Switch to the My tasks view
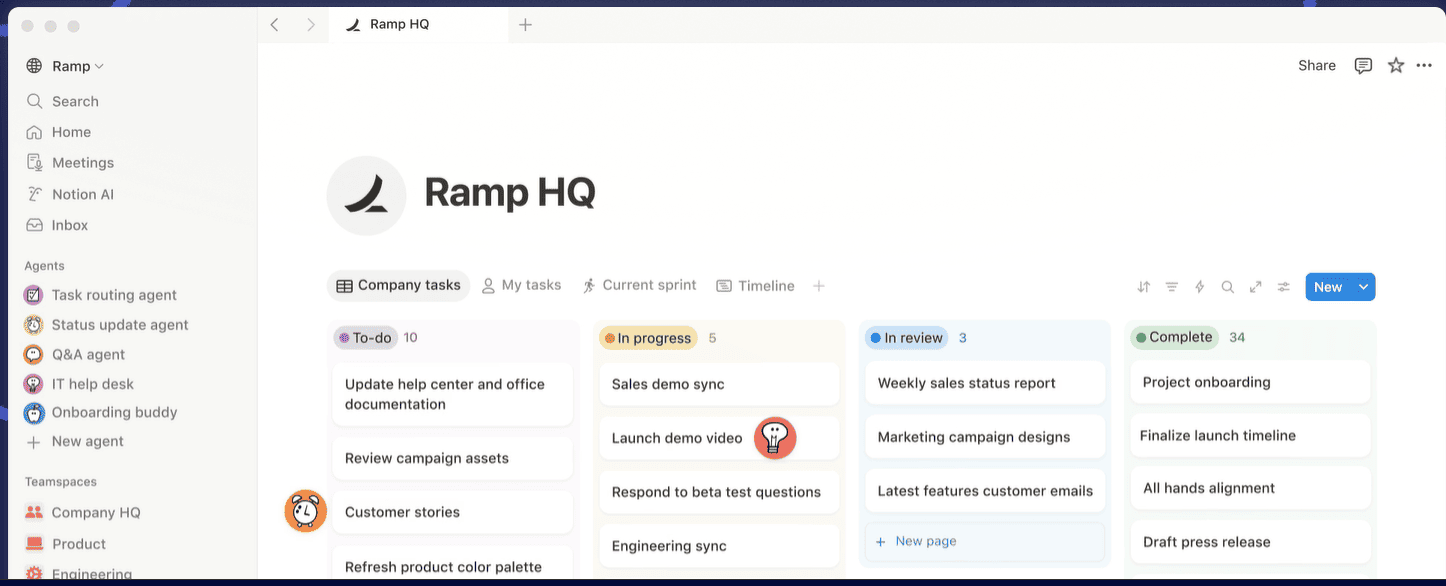The height and width of the screenshot is (586, 1446). click(x=521, y=285)
